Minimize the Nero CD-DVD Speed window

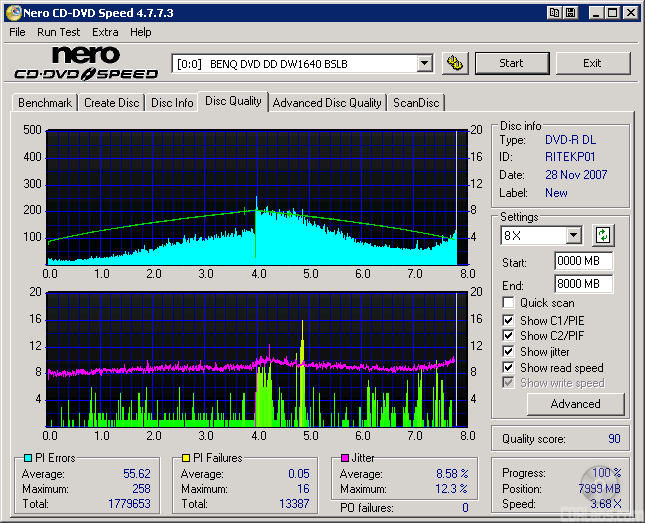tap(597, 13)
